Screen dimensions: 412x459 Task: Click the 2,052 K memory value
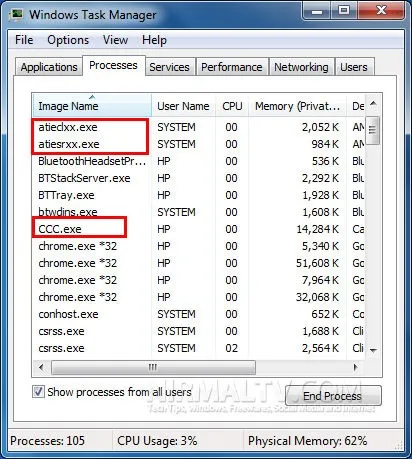pyautogui.click(x=320, y=127)
